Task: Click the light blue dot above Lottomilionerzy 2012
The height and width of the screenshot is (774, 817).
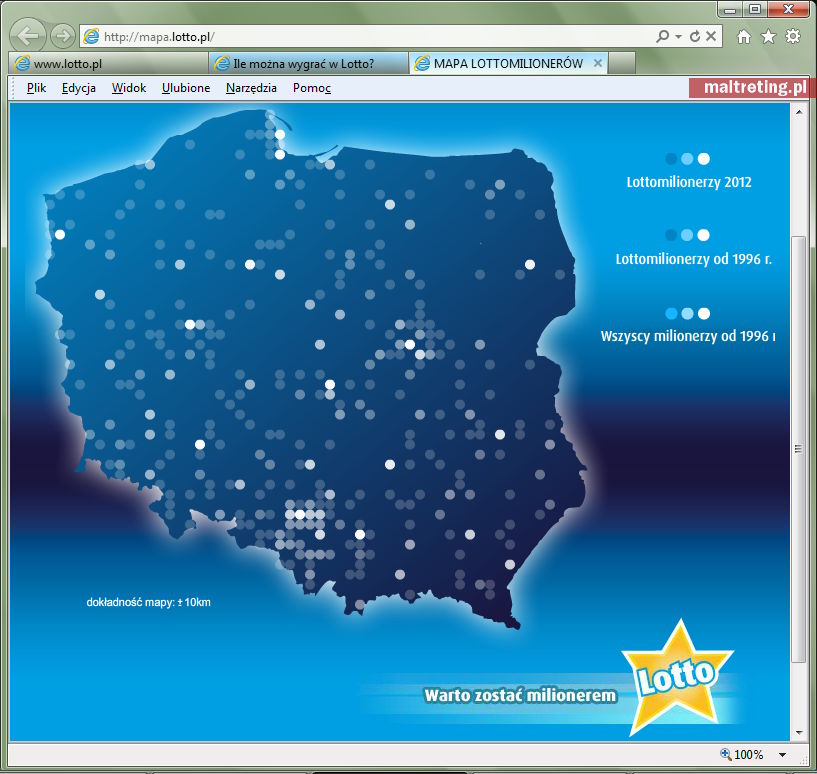Action: [x=687, y=159]
